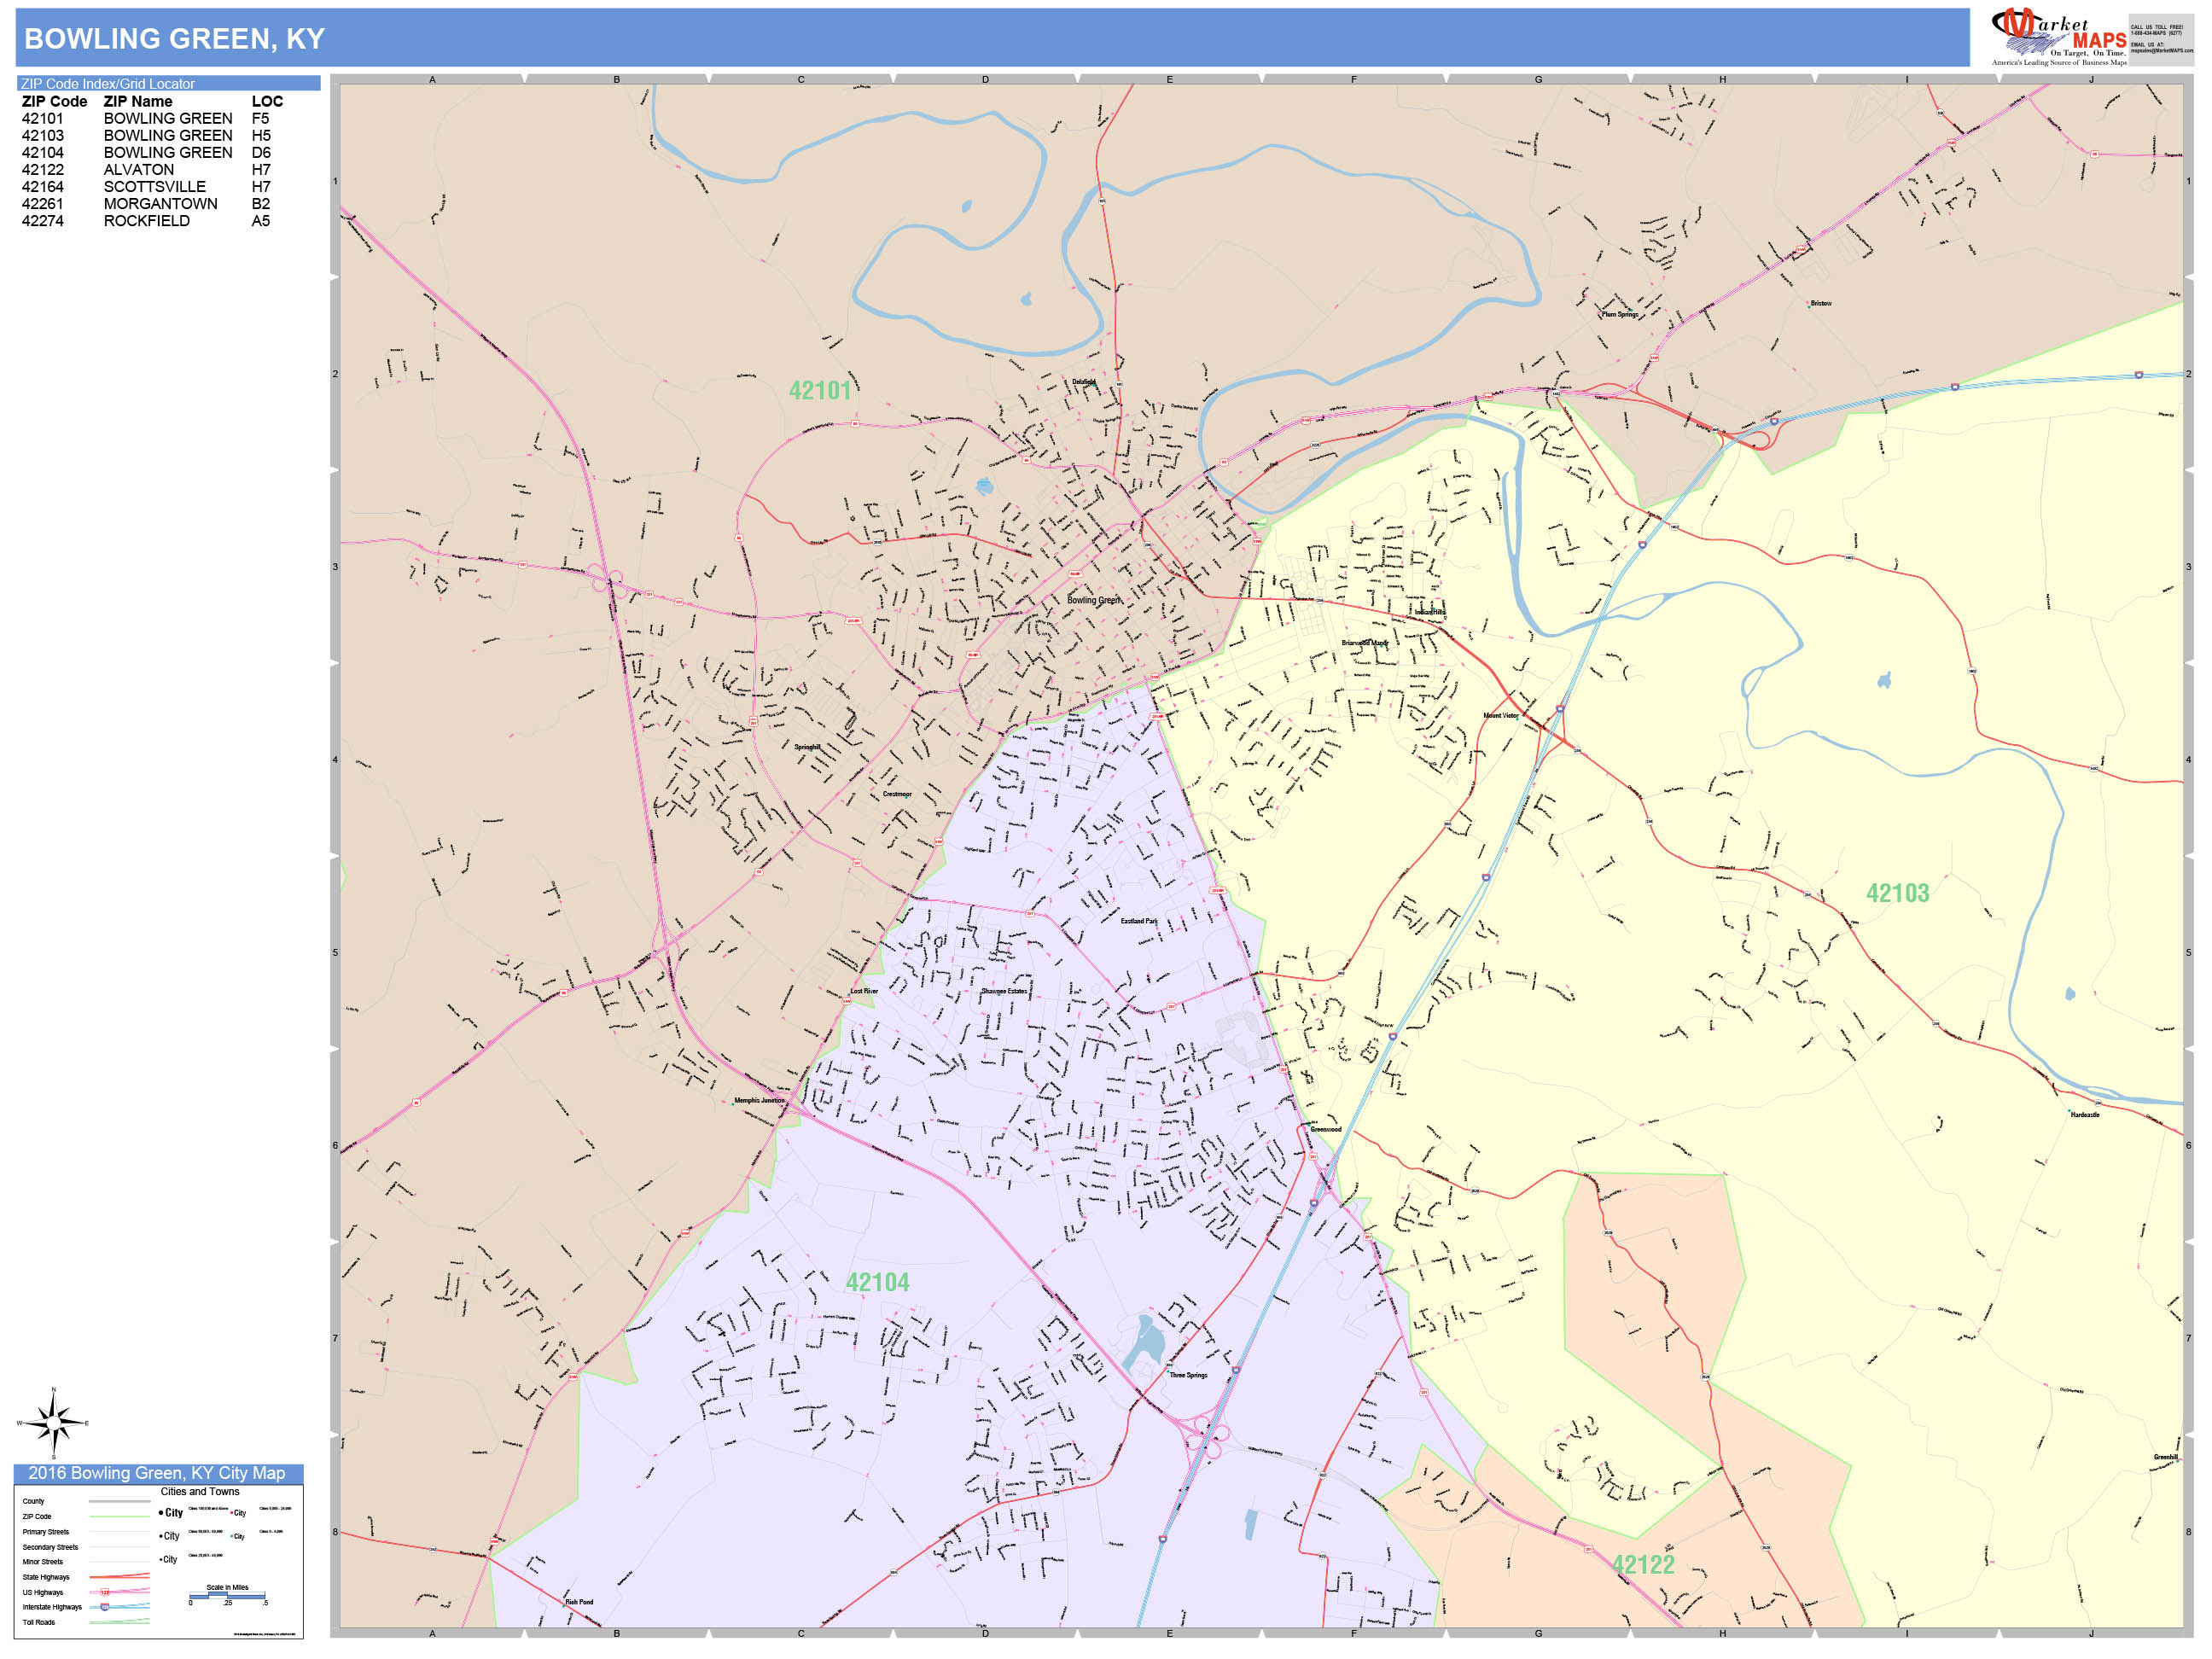Screen dimensions: 2212x1659
Task: Expand the 2016 Bowling Green, KY City Map header
Action: [160, 1472]
